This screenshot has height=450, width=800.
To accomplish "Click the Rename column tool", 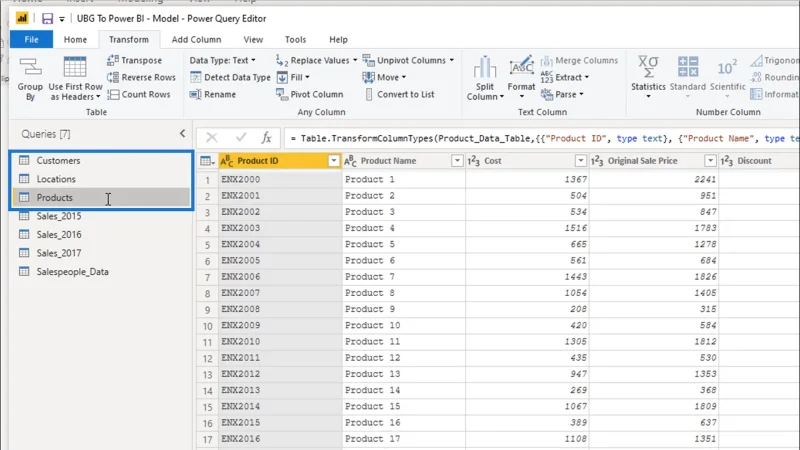I will [x=213, y=94].
